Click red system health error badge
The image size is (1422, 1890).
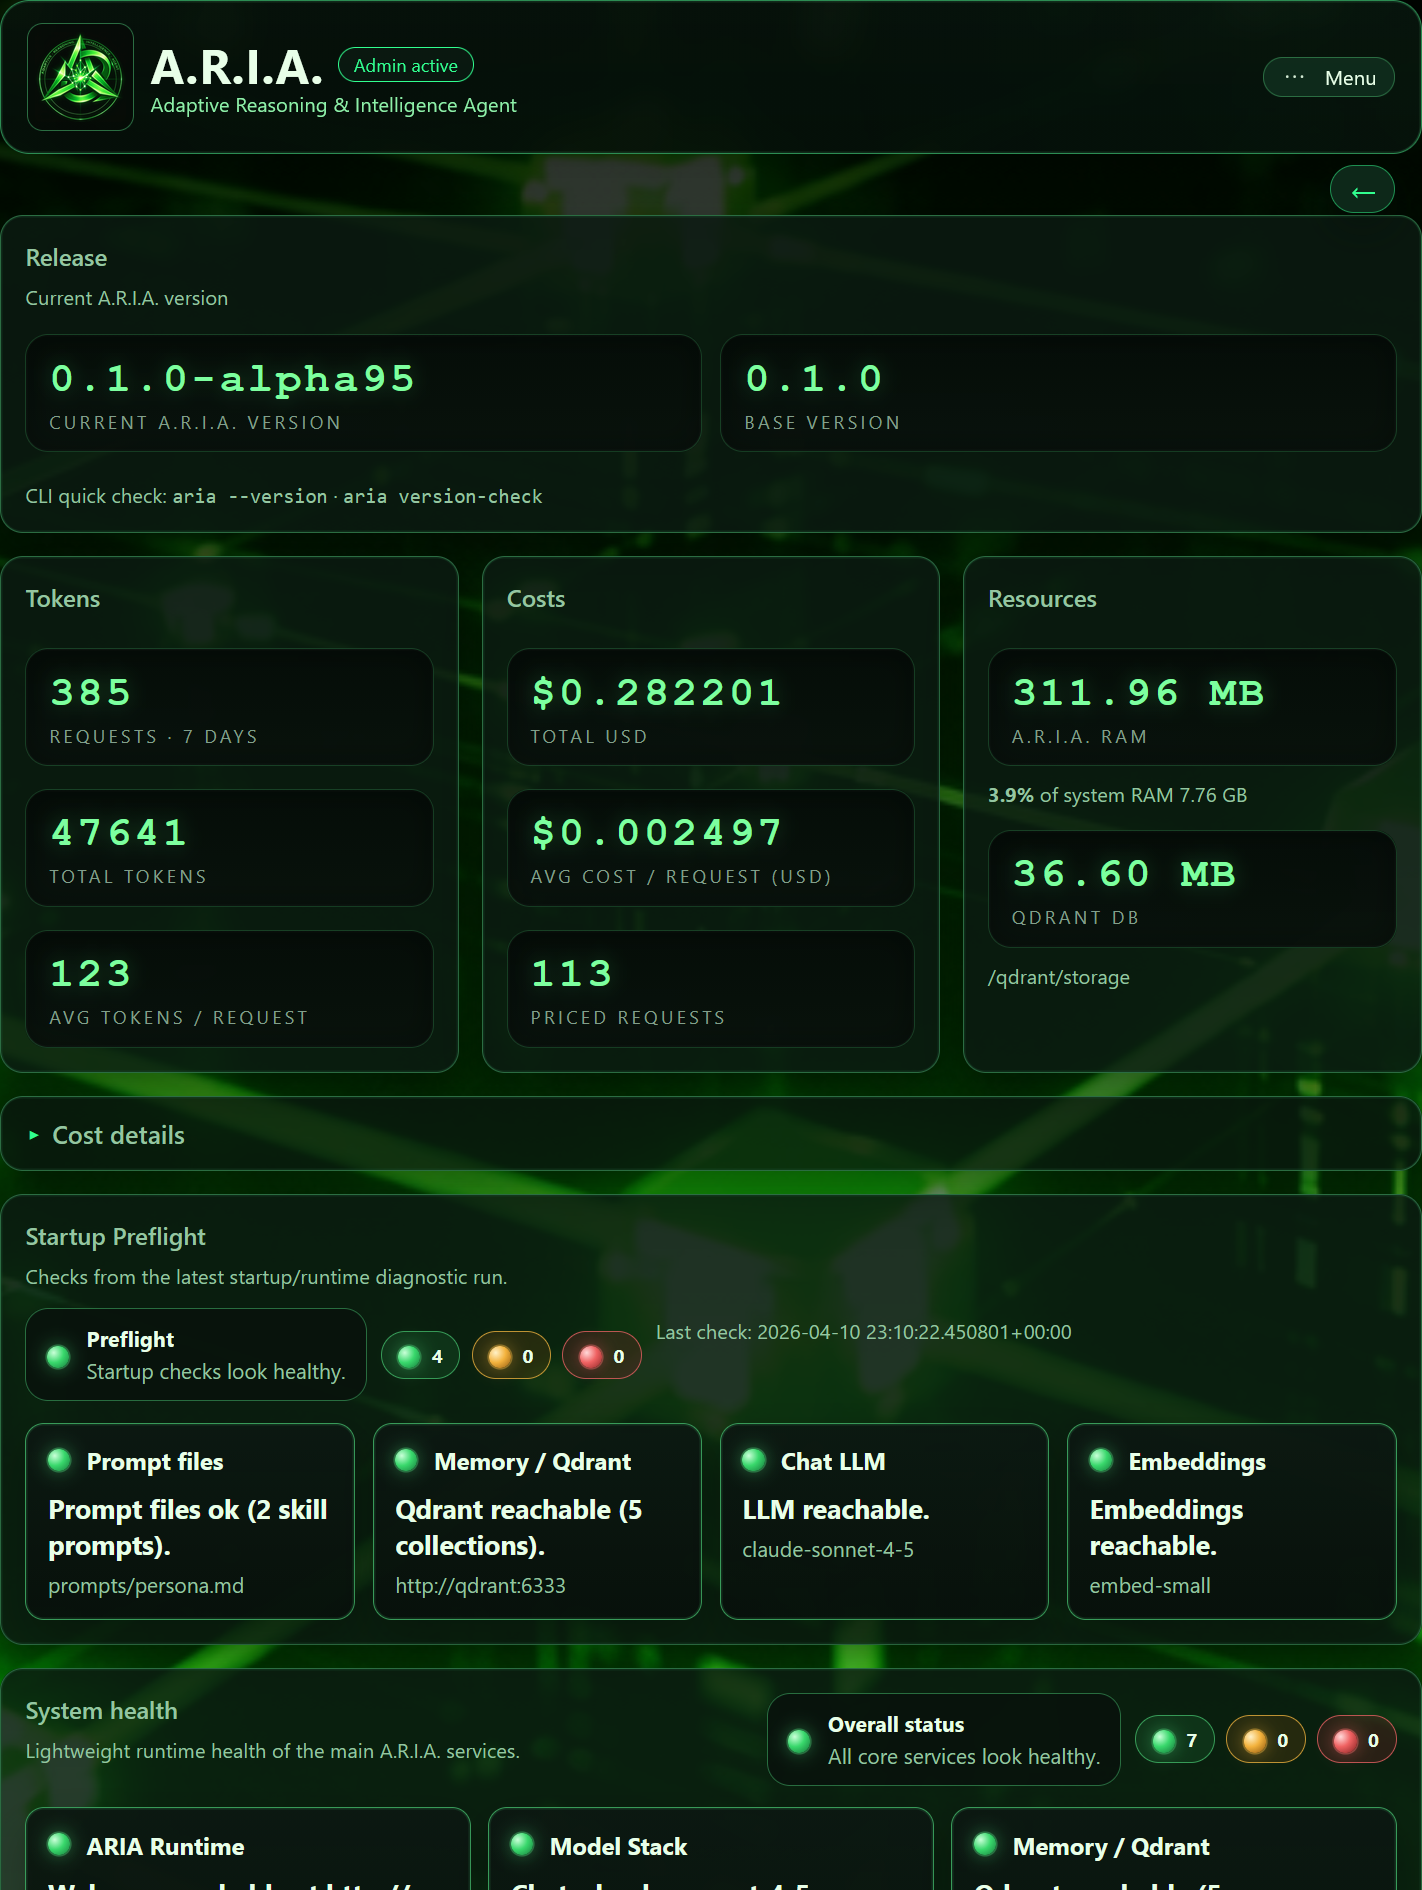pyautogui.click(x=1356, y=1740)
